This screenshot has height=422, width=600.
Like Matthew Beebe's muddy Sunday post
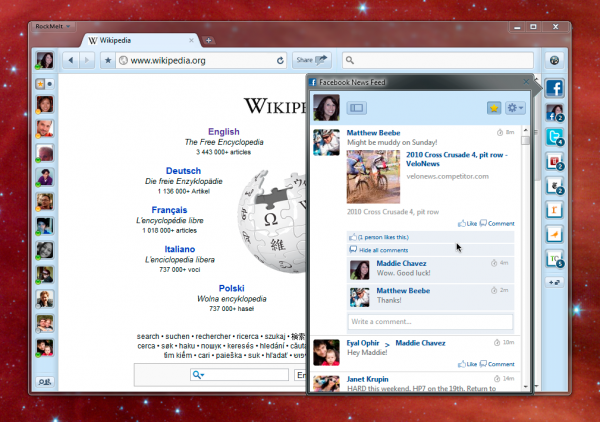[x=467, y=223]
